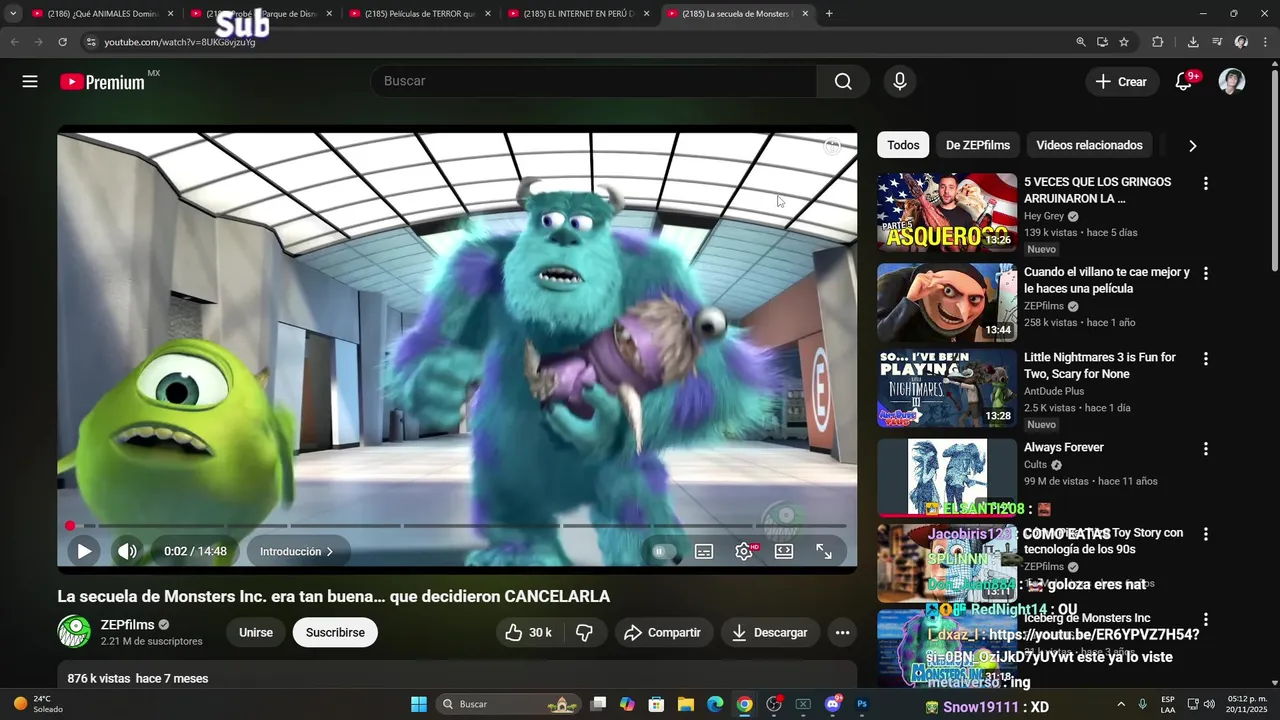
Task: Switch to EL INTERNET EN PERÚ browser tab
Action: click(578, 14)
